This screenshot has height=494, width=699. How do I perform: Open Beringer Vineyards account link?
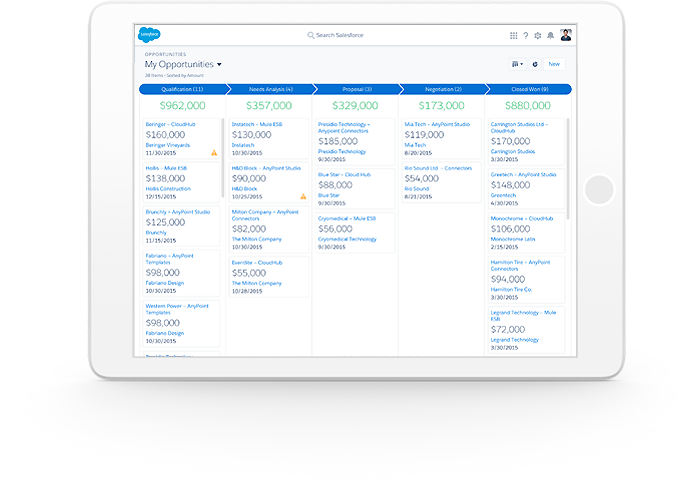click(168, 145)
